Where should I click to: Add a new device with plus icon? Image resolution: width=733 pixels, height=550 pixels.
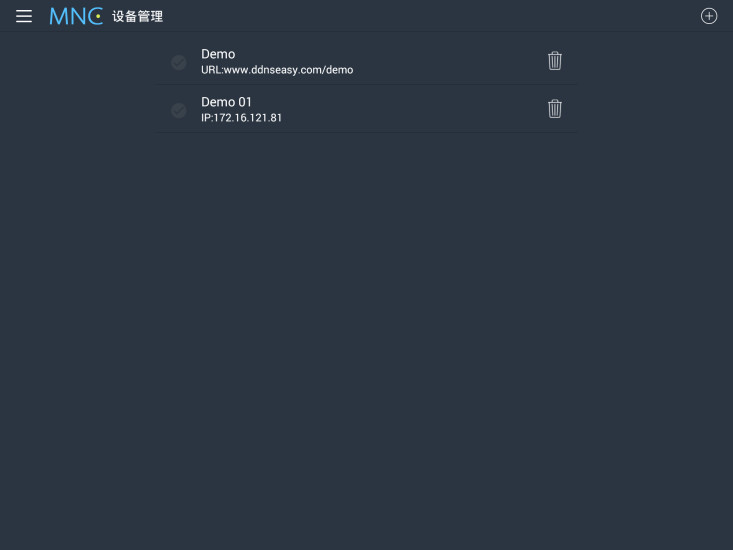pos(709,16)
